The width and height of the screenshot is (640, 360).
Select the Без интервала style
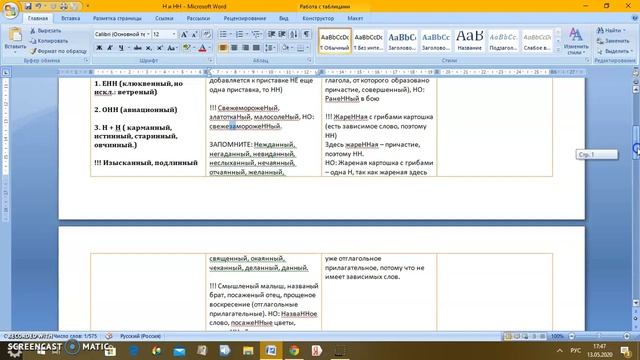tap(368, 41)
